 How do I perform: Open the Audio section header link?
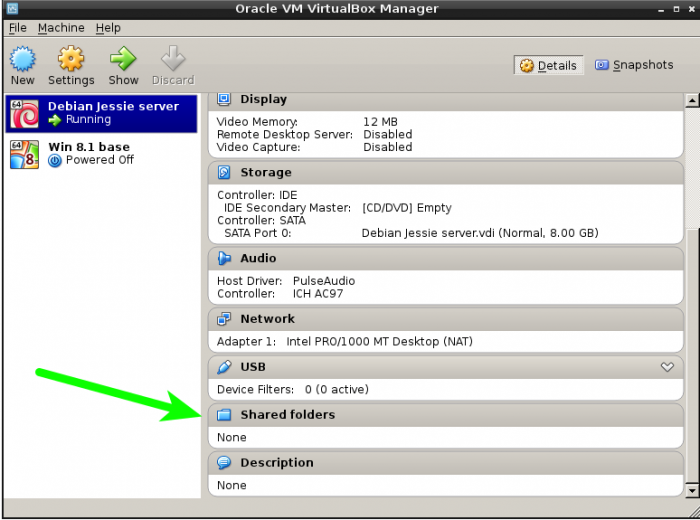(258, 258)
